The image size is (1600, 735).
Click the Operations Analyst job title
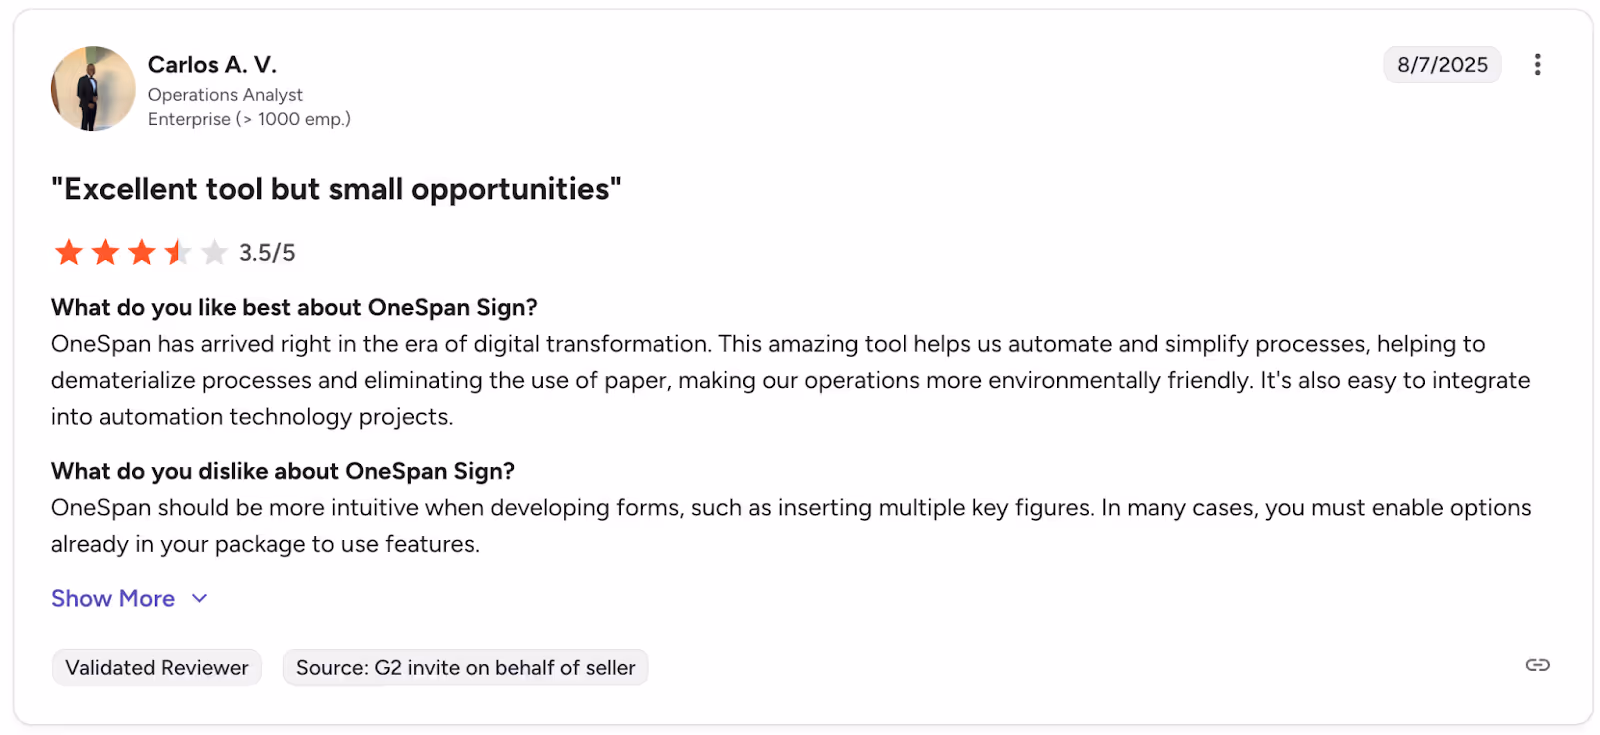225,94
